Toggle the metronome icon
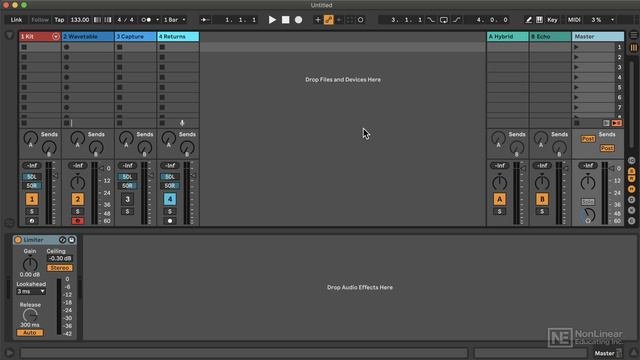 coord(146,20)
